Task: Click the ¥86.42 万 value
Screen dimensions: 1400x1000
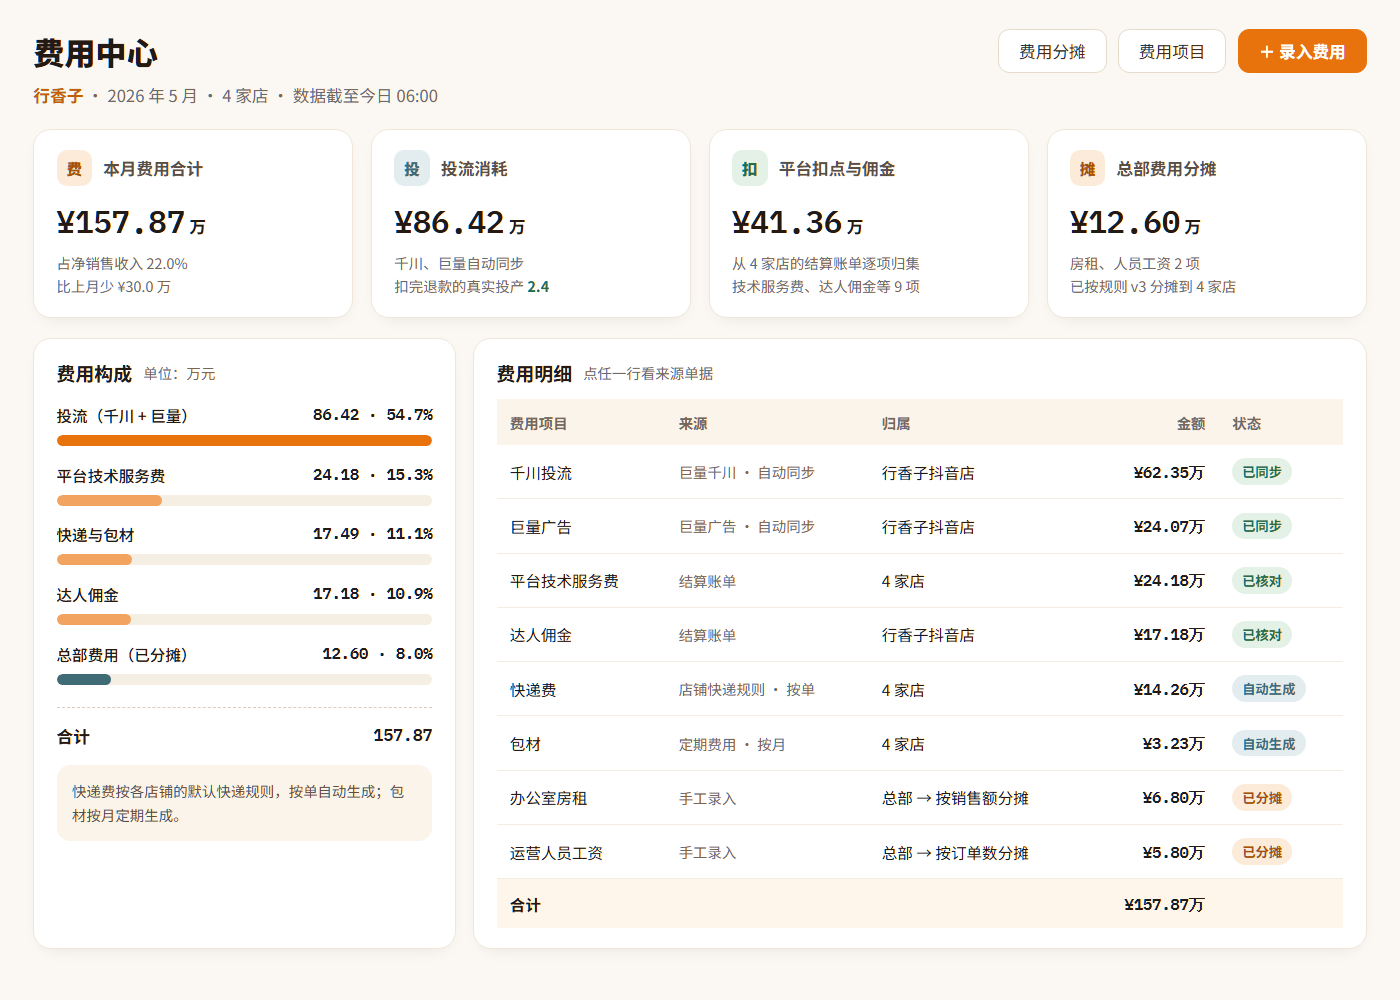Action: 460,223
